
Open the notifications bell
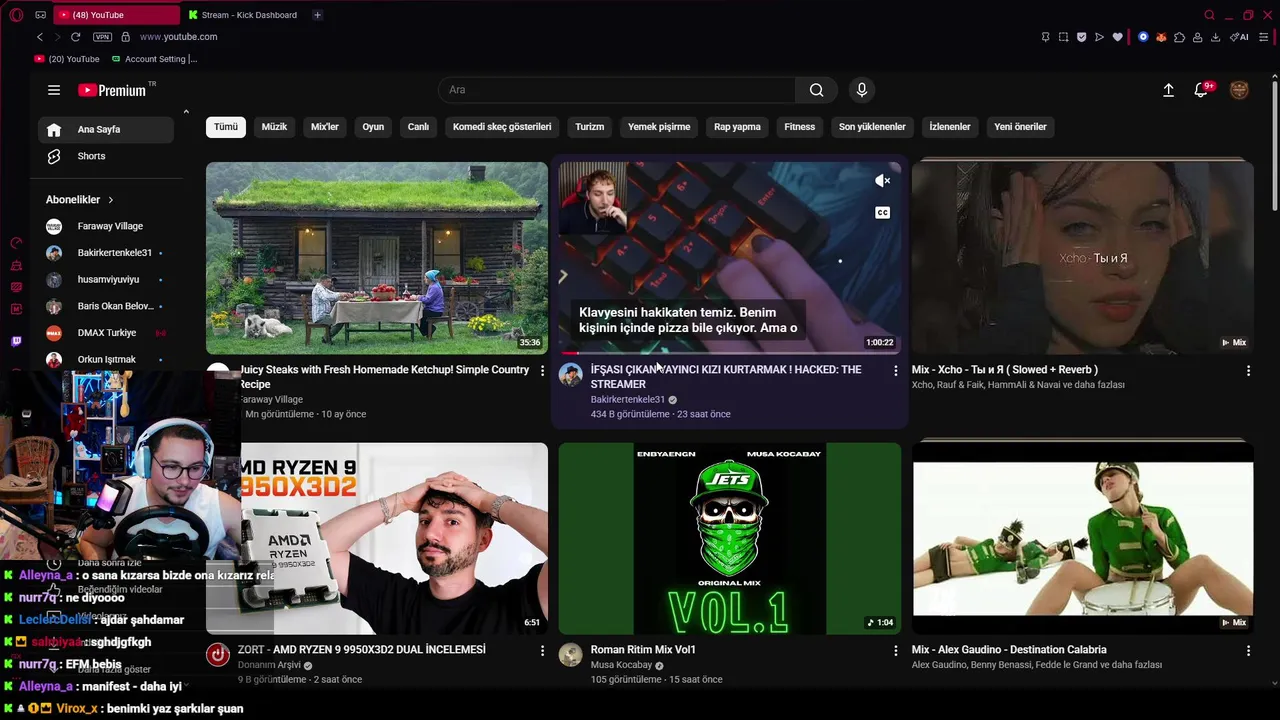pos(1201,90)
